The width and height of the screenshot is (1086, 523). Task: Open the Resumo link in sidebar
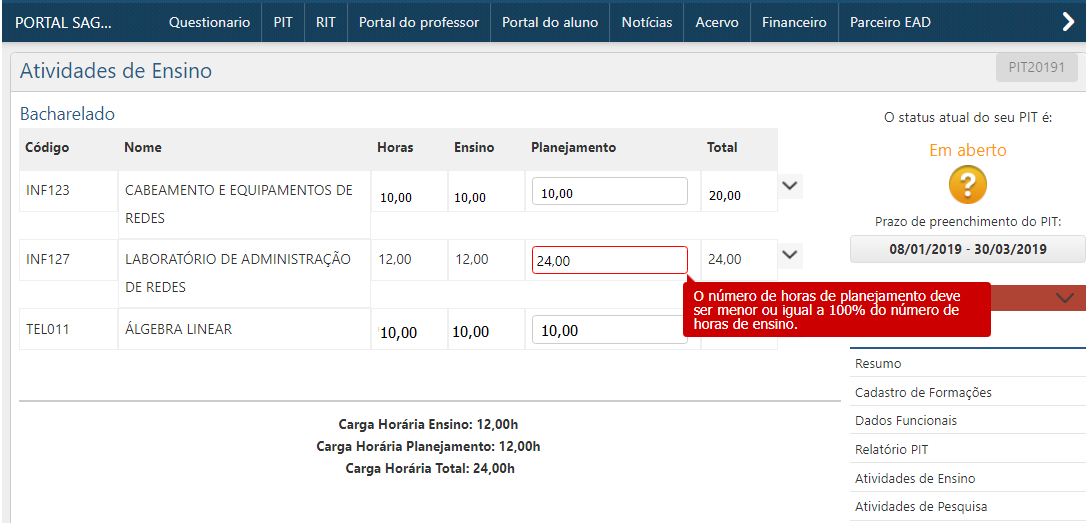point(878,364)
